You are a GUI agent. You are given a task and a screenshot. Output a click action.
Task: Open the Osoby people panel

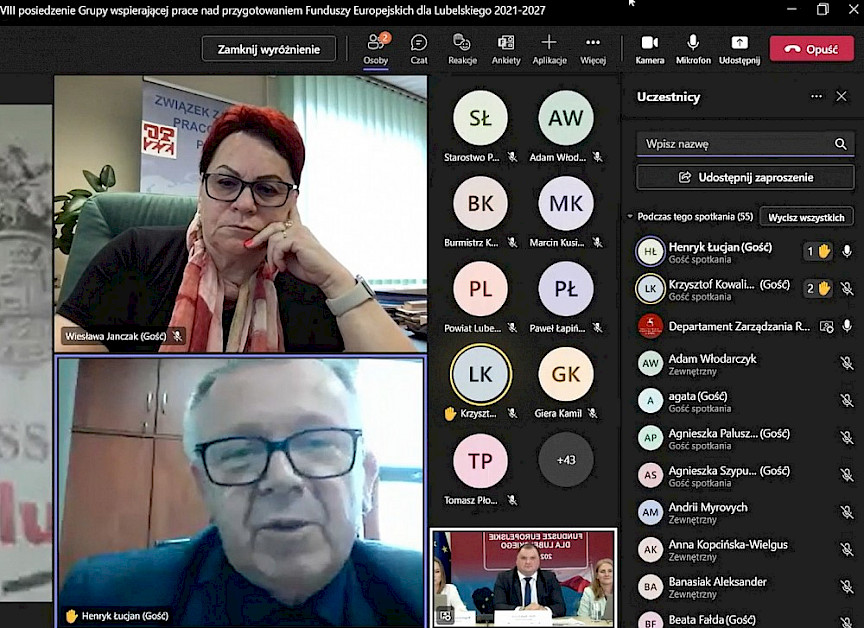pyautogui.click(x=376, y=49)
